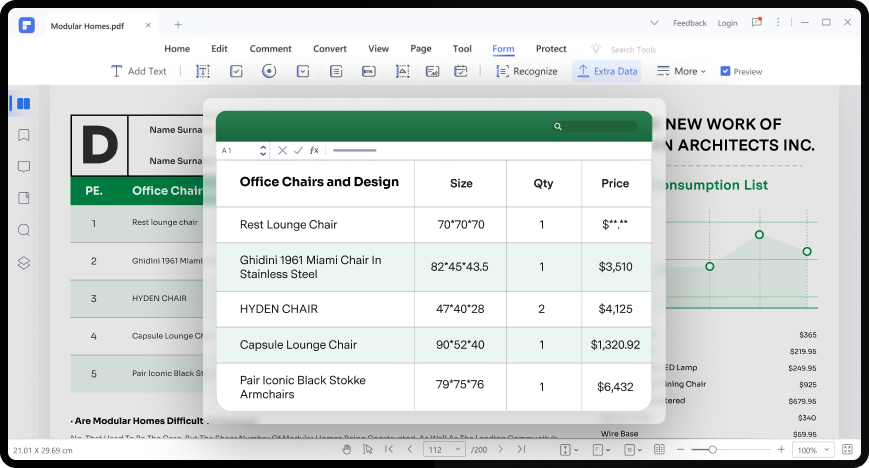Open the comments panel
Image resolution: width=869 pixels, height=468 pixels.
pyautogui.click(x=23, y=167)
